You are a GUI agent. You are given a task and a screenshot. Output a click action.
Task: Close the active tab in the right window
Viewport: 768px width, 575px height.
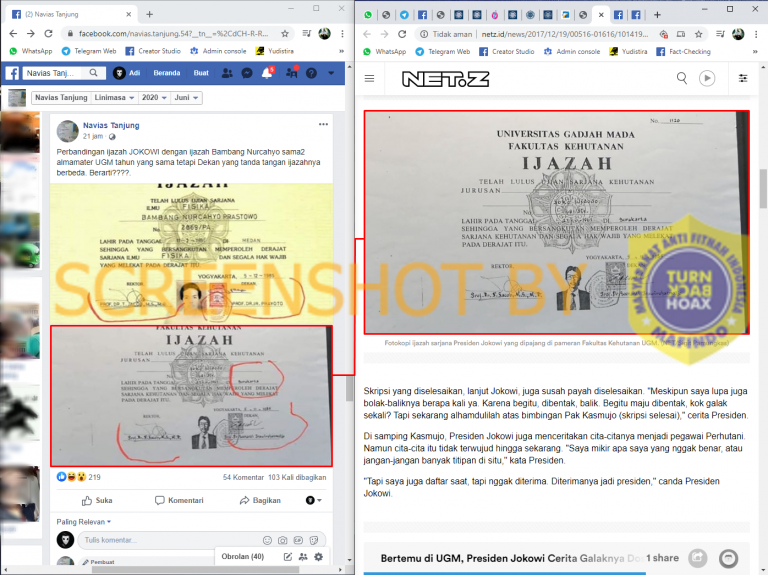coord(601,15)
